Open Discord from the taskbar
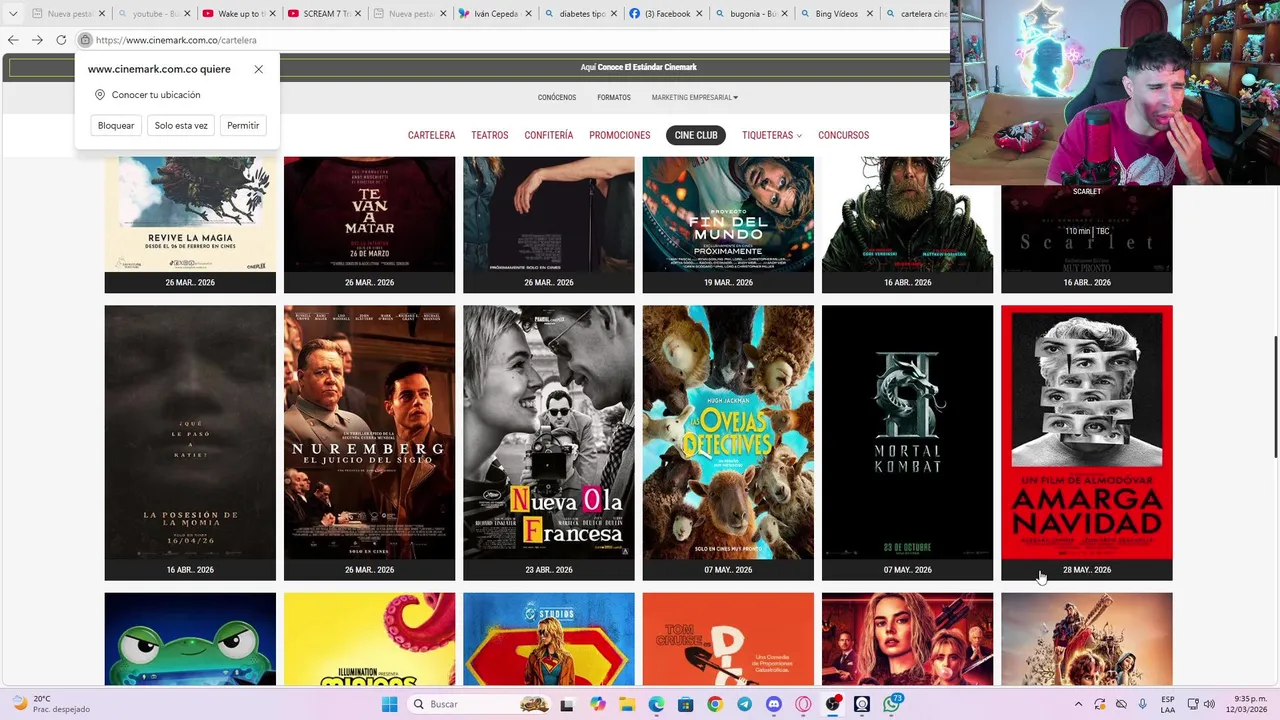This screenshot has width=1280, height=720. pos(773,704)
